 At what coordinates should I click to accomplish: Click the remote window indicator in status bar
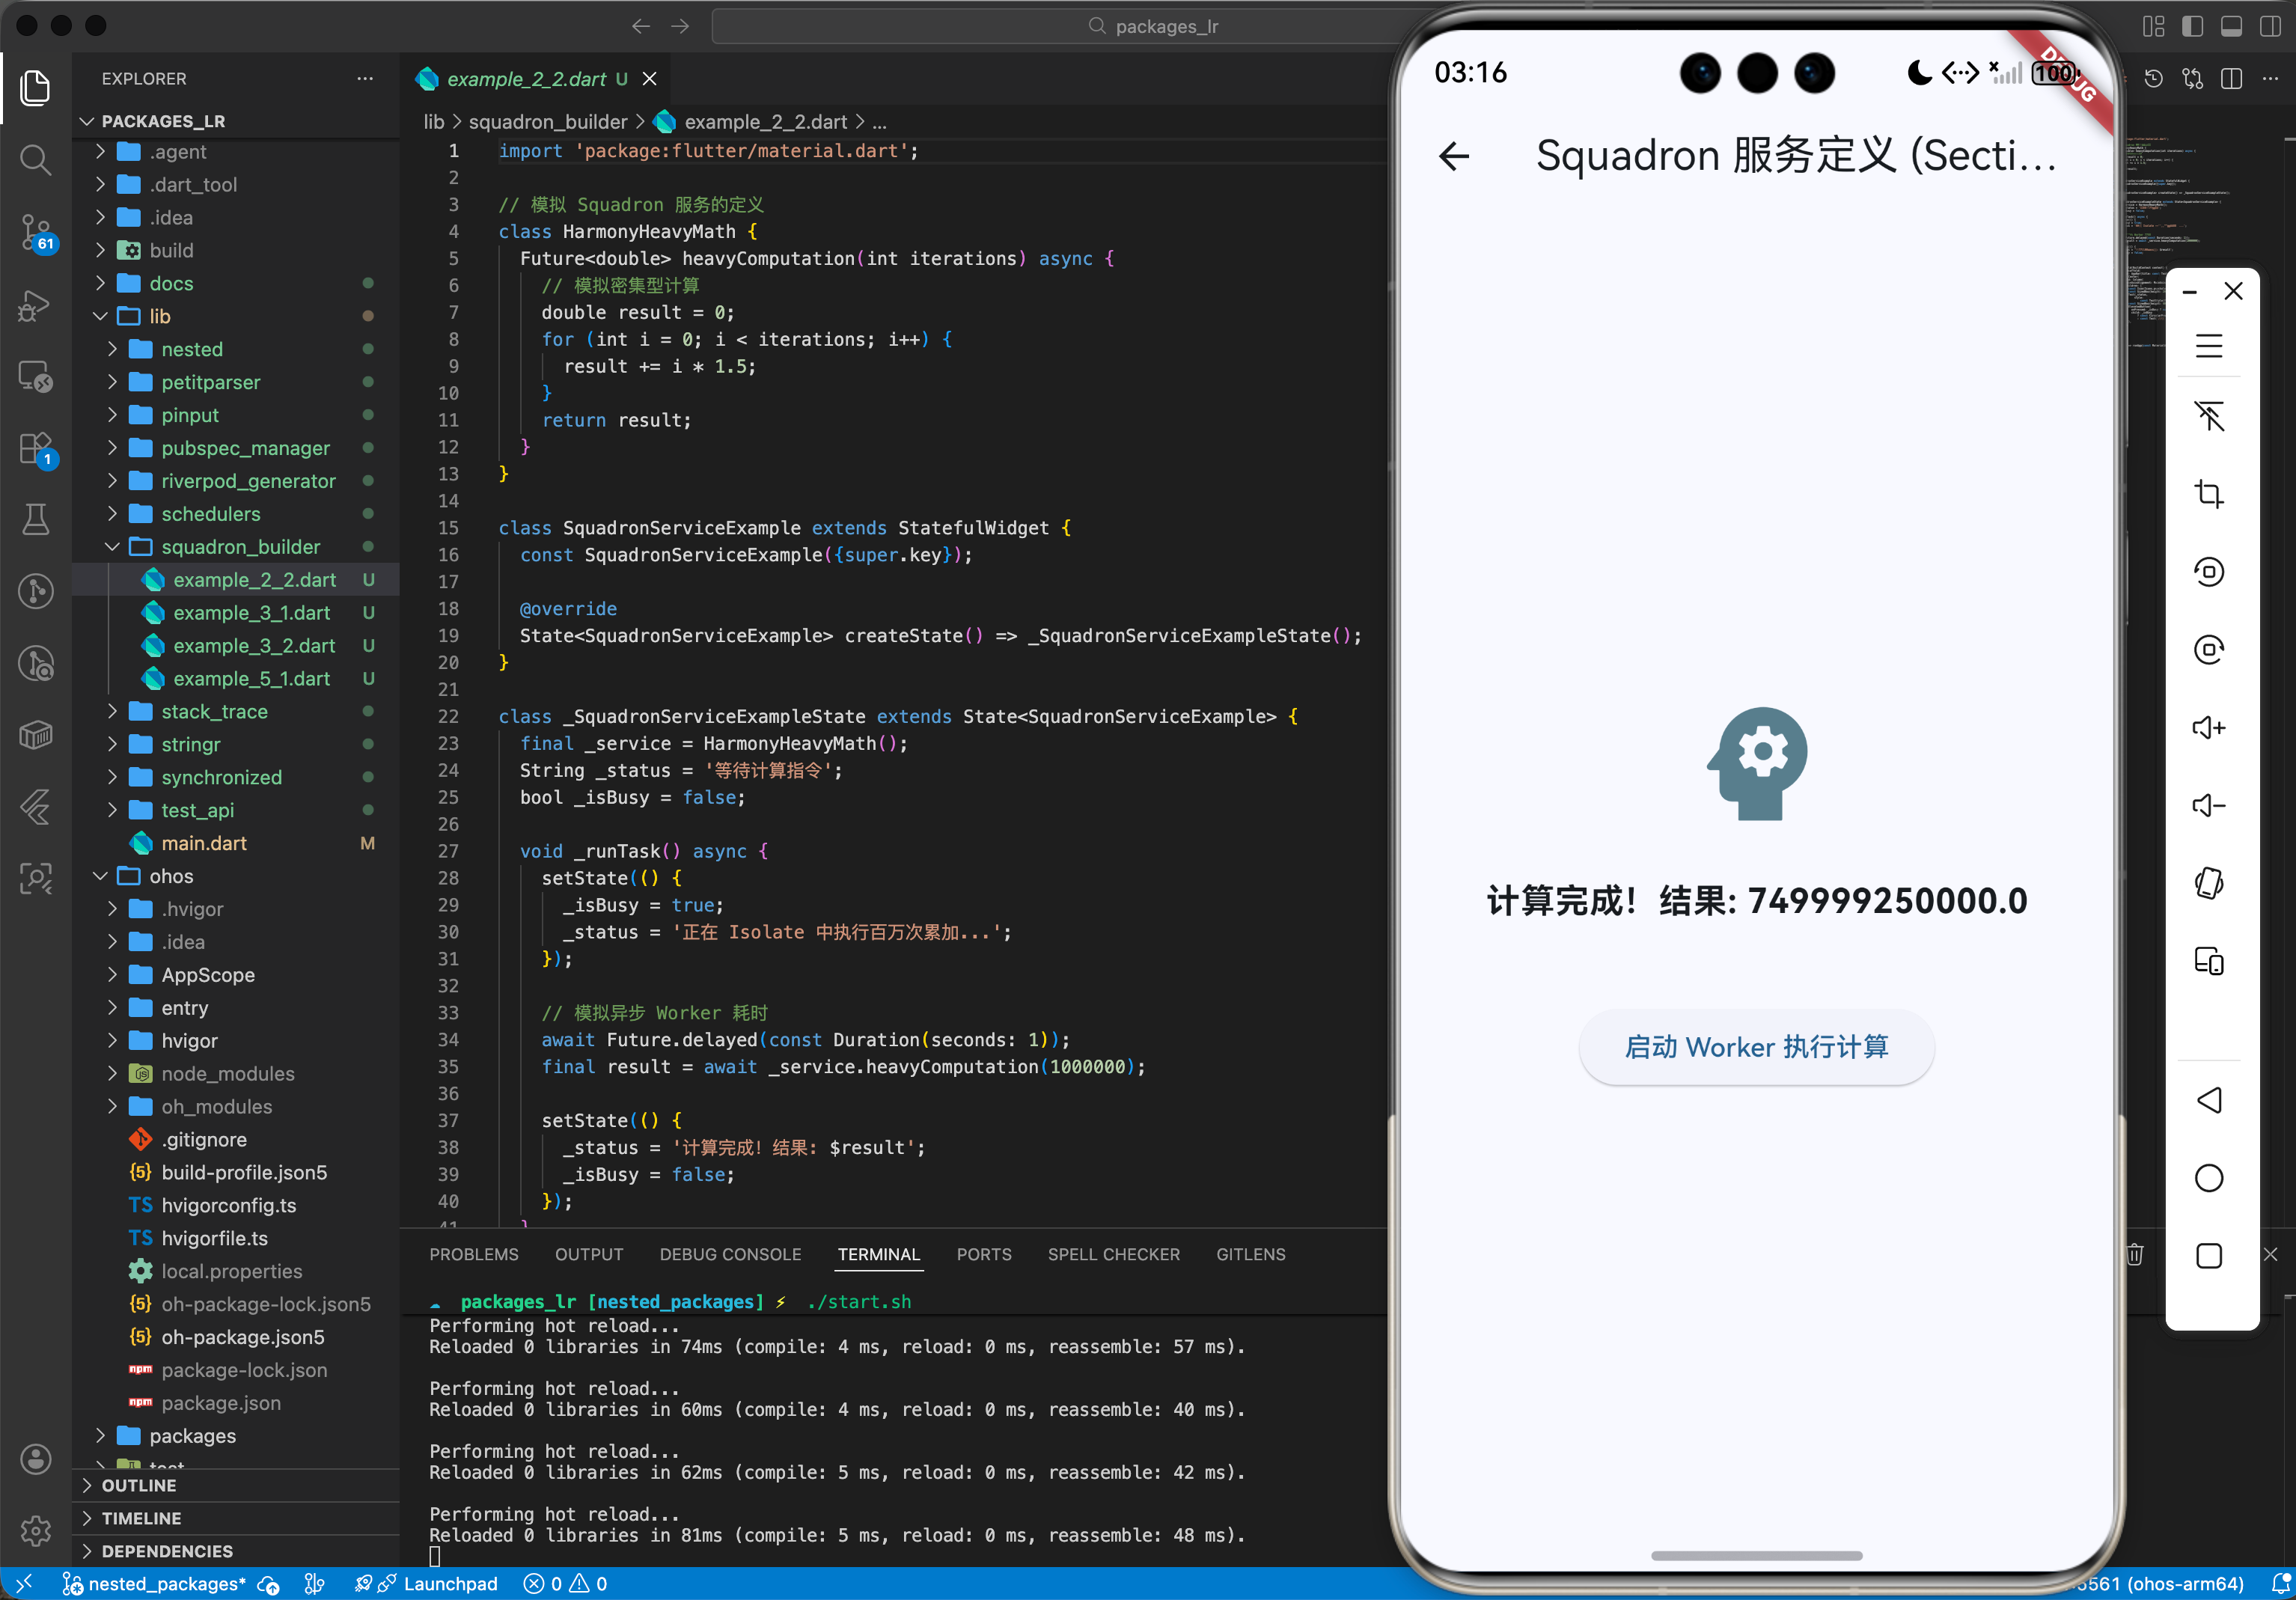coord(24,1584)
